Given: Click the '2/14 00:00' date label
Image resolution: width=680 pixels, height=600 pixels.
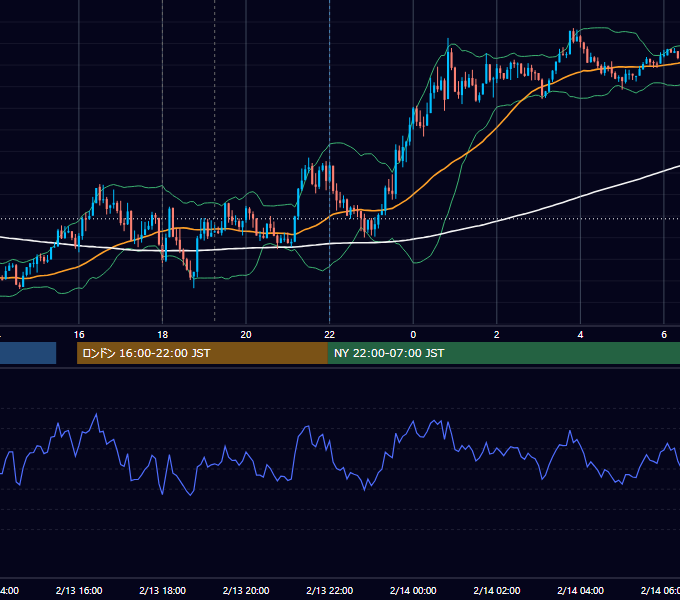Looking at the screenshot, I should pos(413,590).
